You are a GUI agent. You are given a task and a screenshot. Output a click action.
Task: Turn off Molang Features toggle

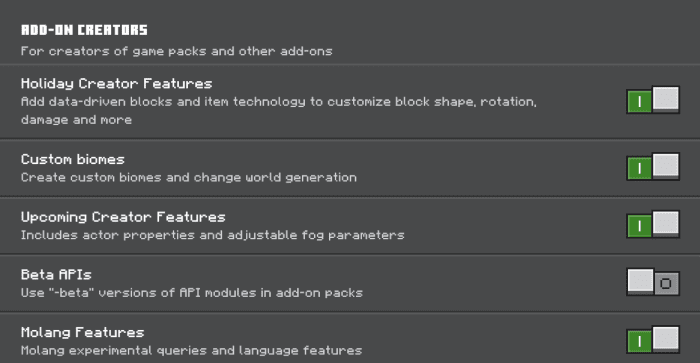tap(653, 340)
